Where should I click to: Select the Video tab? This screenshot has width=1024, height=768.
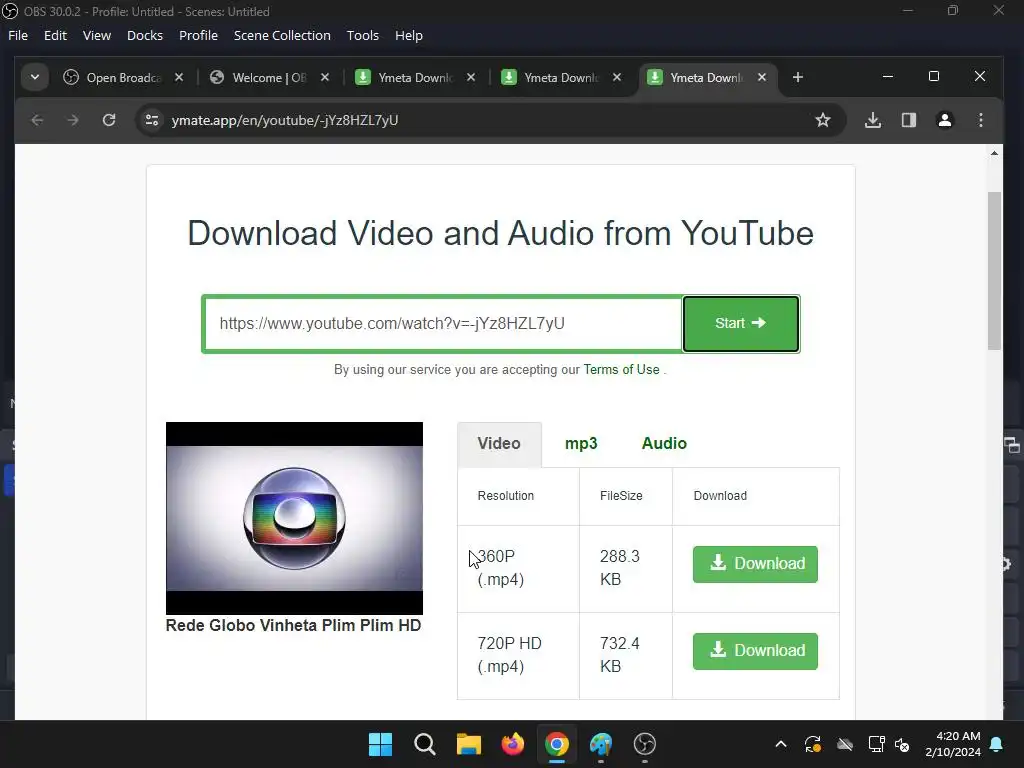coord(499,443)
